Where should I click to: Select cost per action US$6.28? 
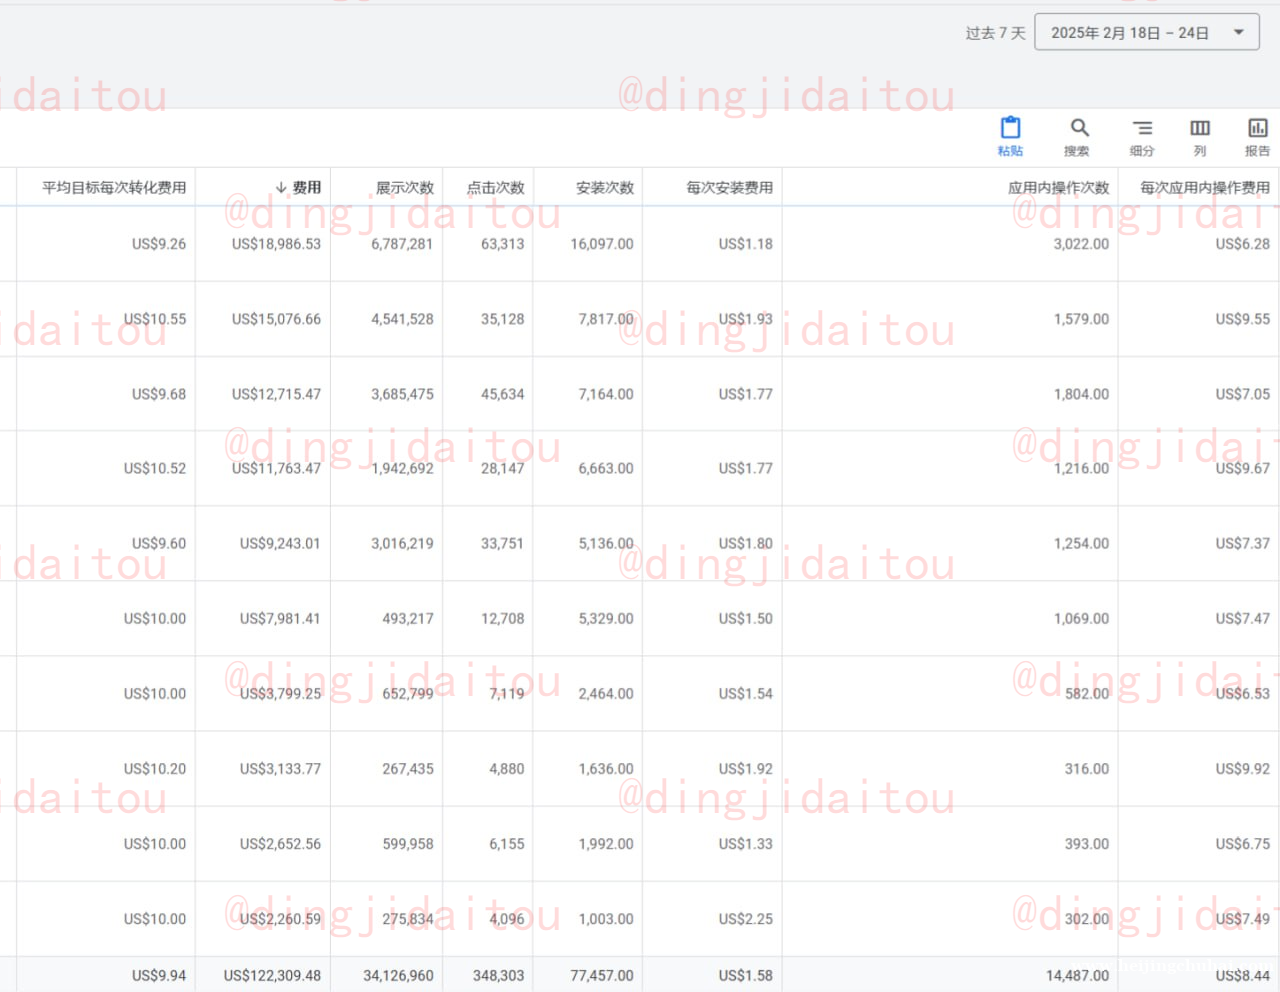pyautogui.click(x=1243, y=244)
